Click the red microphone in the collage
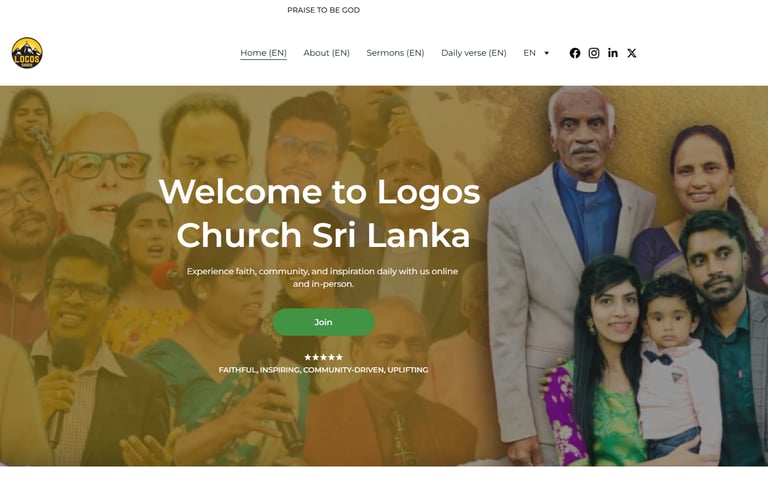Image resolution: width=768 pixels, height=487 pixels. coord(166,276)
